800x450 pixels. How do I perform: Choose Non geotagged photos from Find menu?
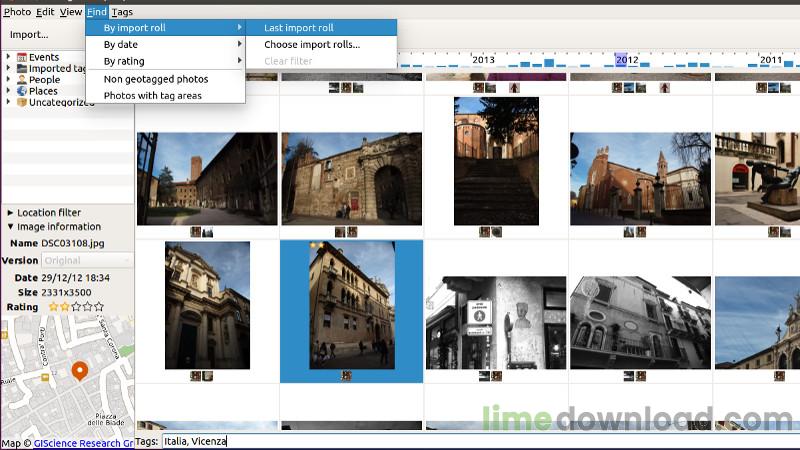[x=156, y=79]
